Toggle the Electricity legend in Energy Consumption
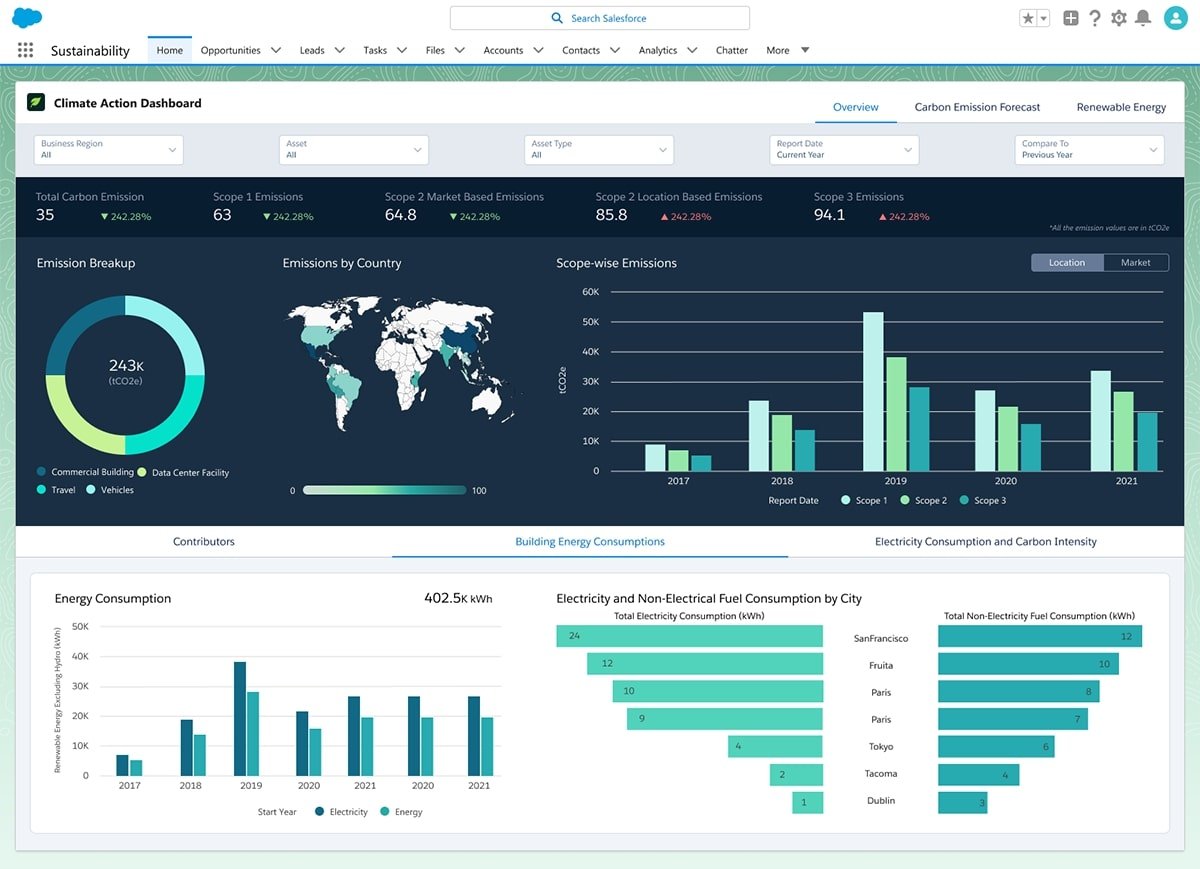Image resolution: width=1200 pixels, height=869 pixels. [341, 811]
